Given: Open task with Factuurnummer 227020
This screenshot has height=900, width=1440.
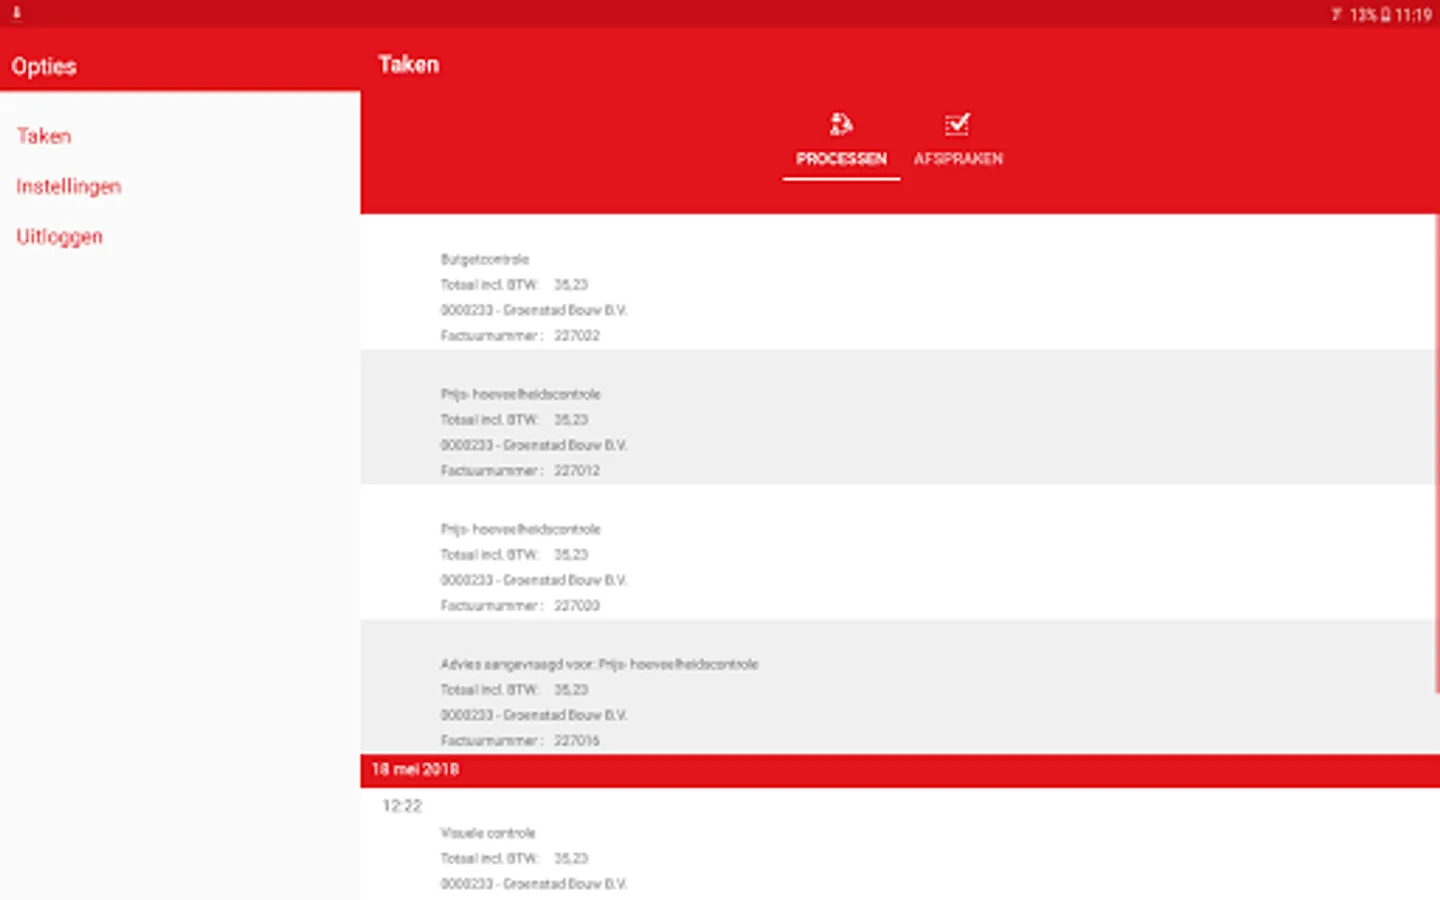Looking at the screenshot, I should coord(899,552).
